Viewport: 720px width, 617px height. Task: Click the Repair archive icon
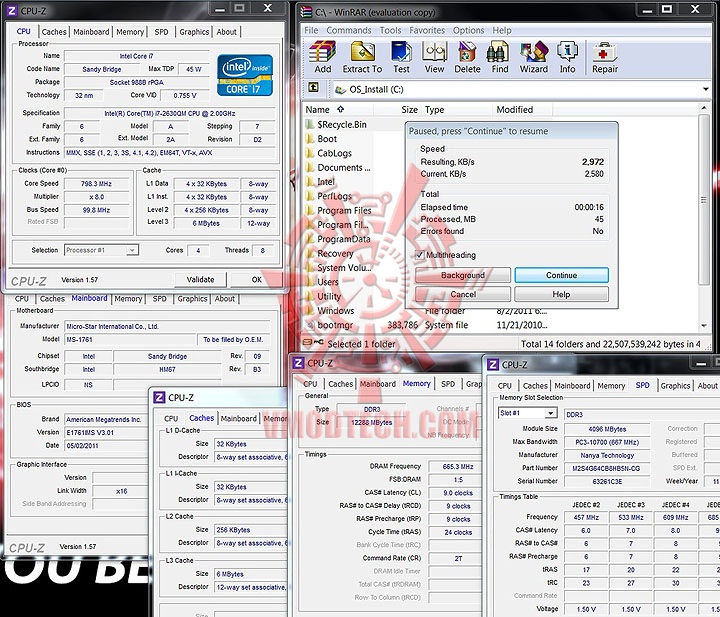(x=605, y=57)
